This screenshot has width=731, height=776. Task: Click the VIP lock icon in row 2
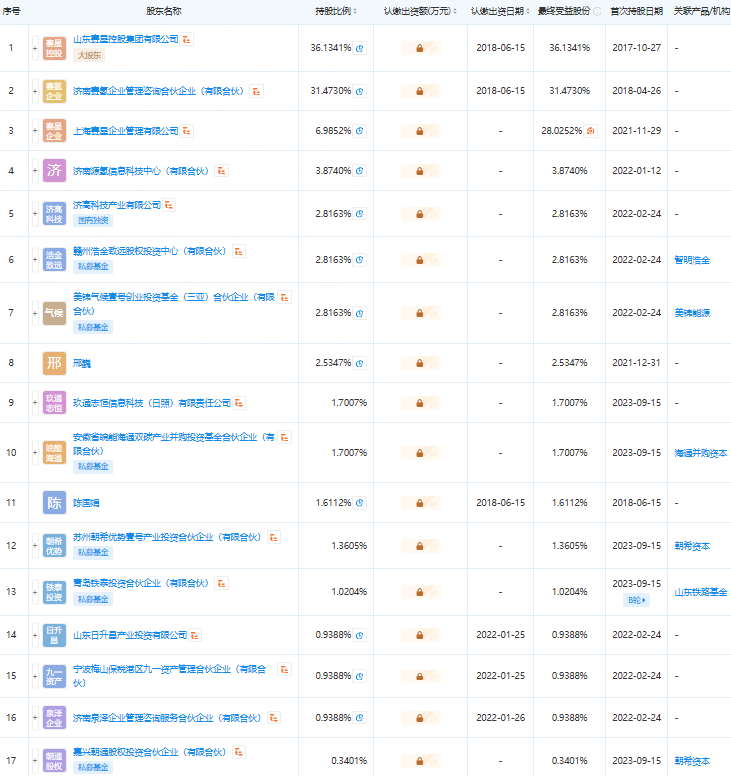(x=419, y=91)
